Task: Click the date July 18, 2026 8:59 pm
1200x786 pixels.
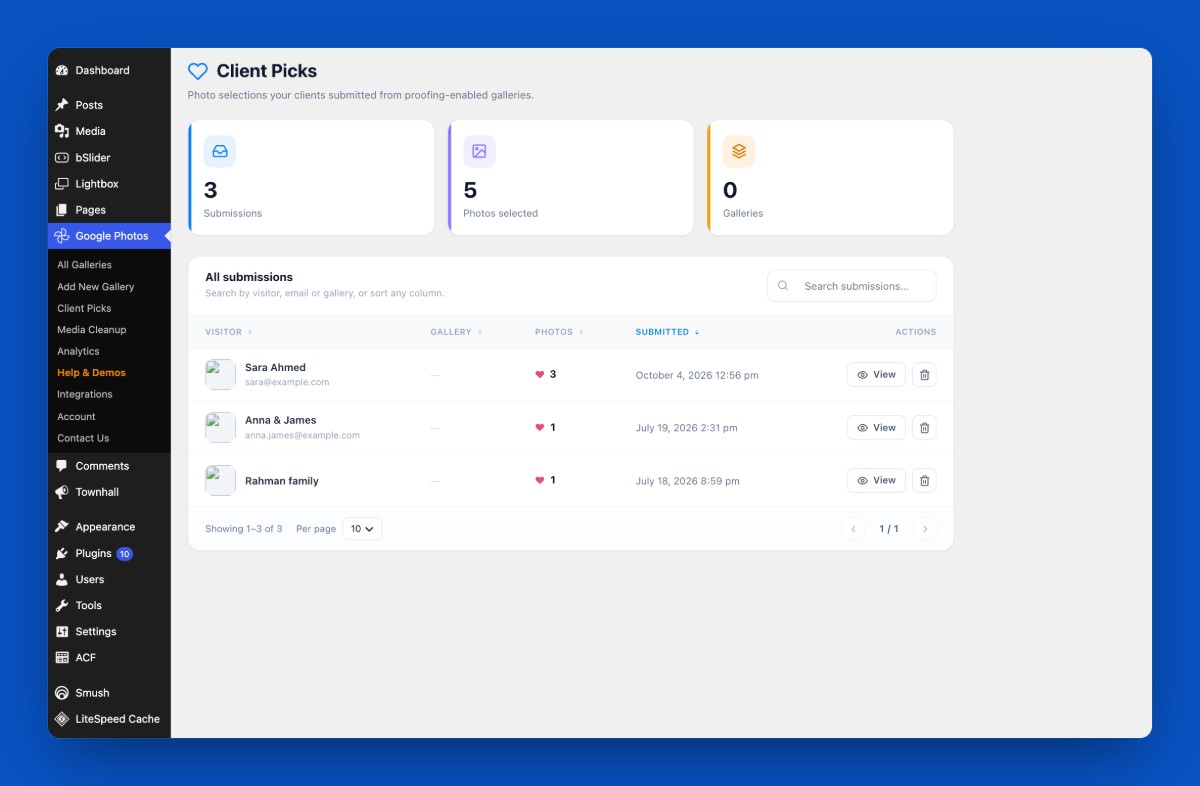Action: (x=688, y=481)
